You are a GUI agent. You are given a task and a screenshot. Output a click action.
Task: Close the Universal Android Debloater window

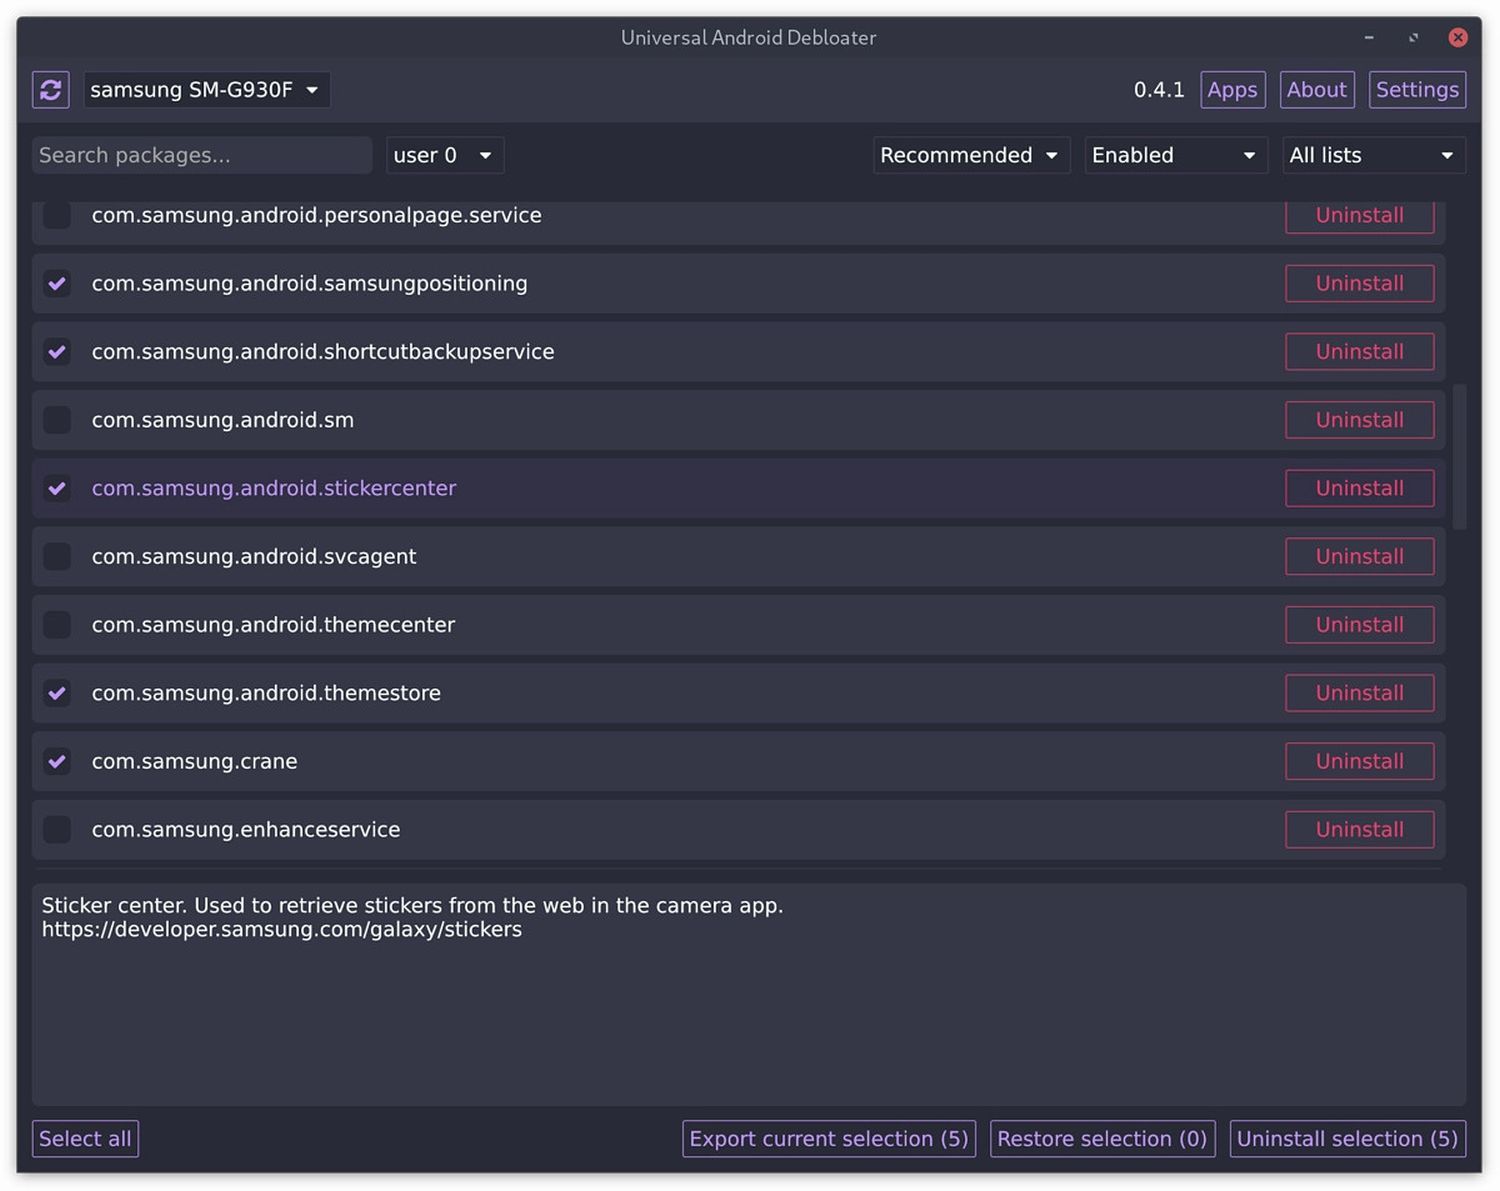tap(1457, 38)
